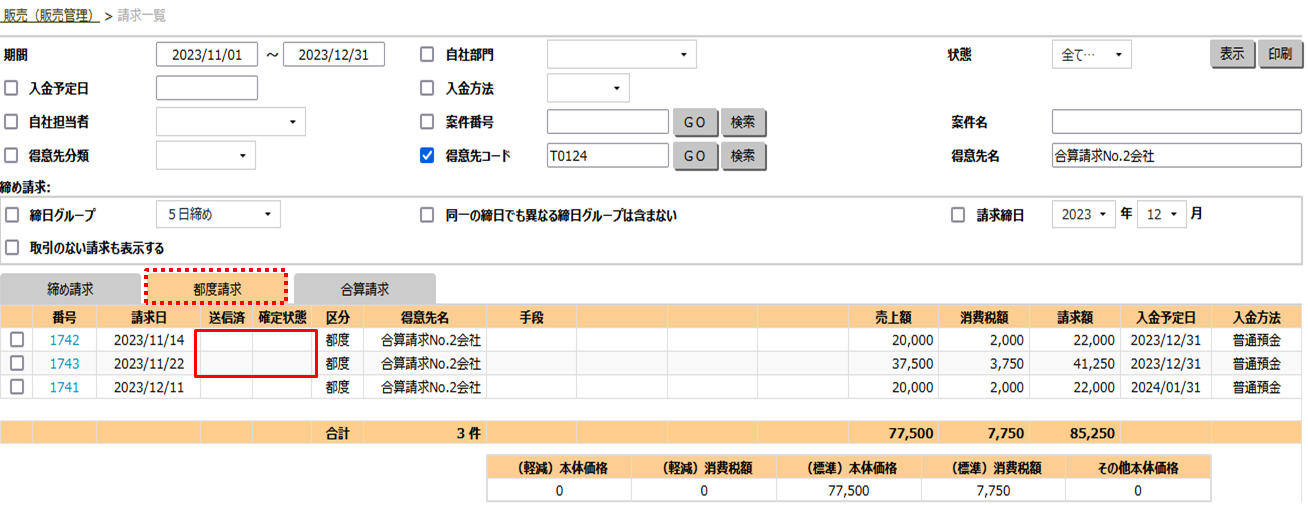Image resolution: width=1308 pixels, height=505 pixels.
Task: Select the checkbox for invoice row 1742
Action: tap(17, 340)
